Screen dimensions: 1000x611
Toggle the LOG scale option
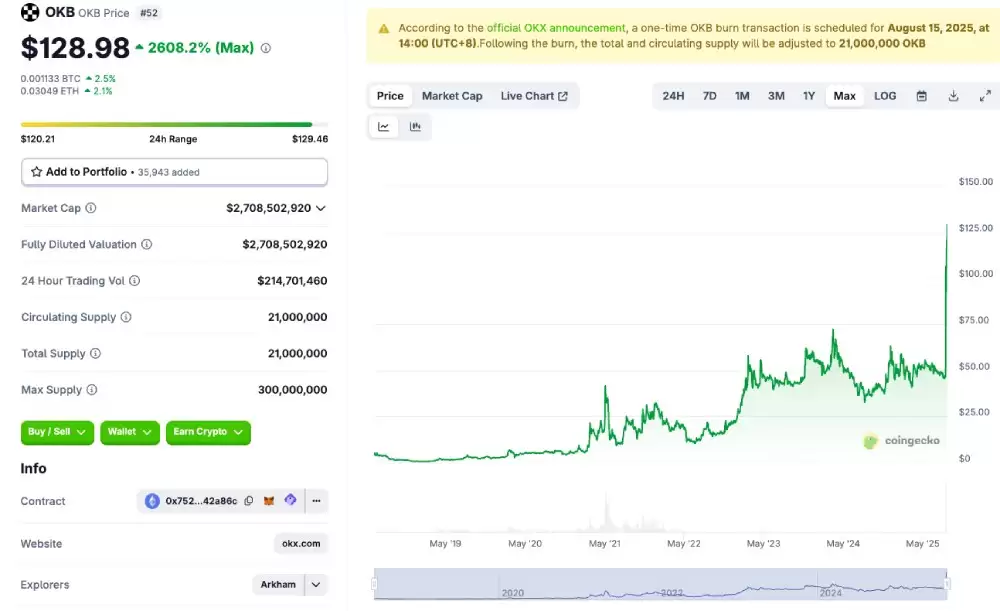coord(885,96)
